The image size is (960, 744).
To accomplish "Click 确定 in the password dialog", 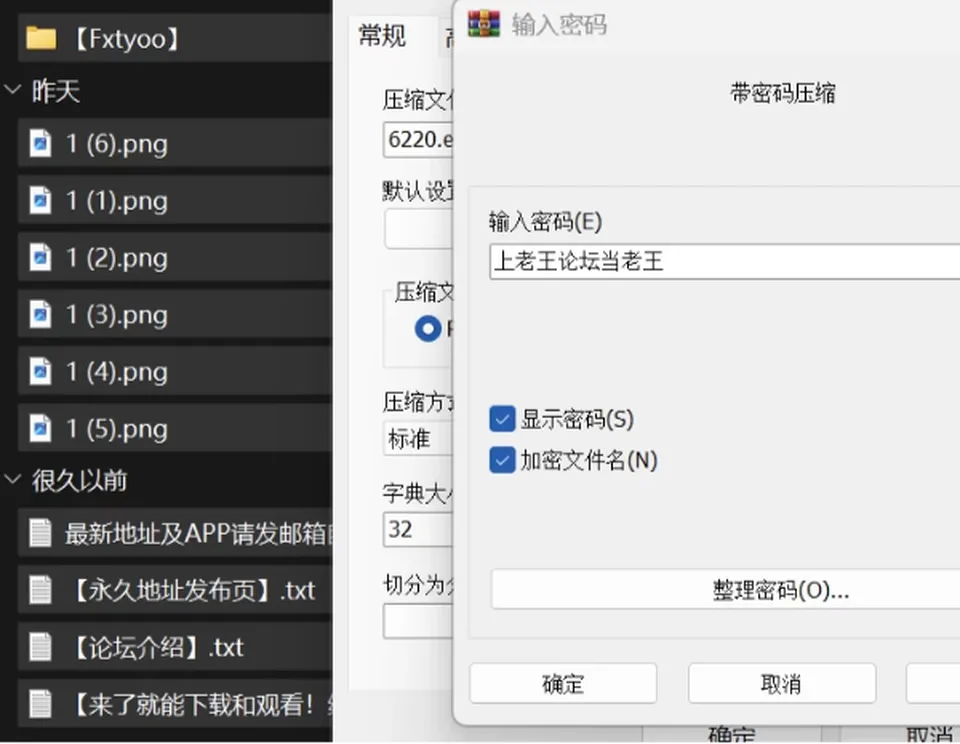I will pos(563,683).
